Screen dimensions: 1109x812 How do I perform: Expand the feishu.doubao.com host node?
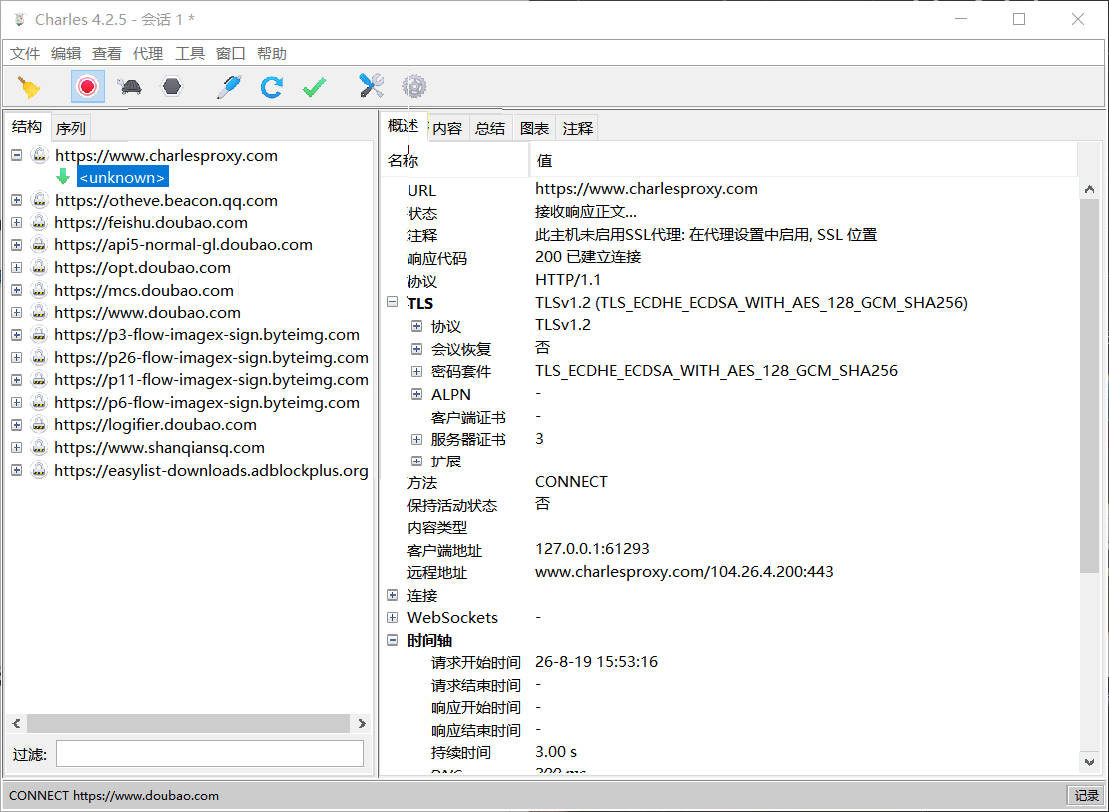pyautogui.click(x=16, y=223)
